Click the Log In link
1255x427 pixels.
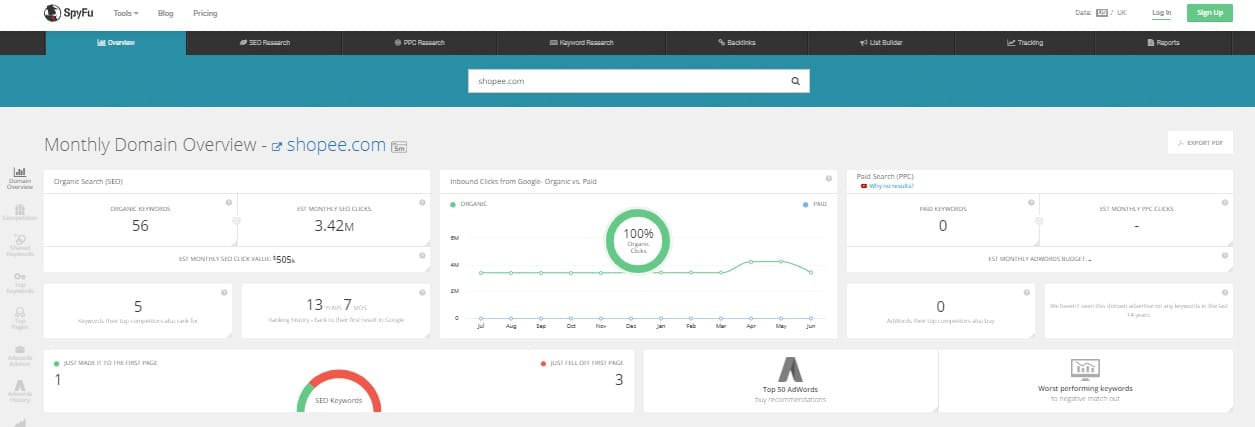[1161, 13]
